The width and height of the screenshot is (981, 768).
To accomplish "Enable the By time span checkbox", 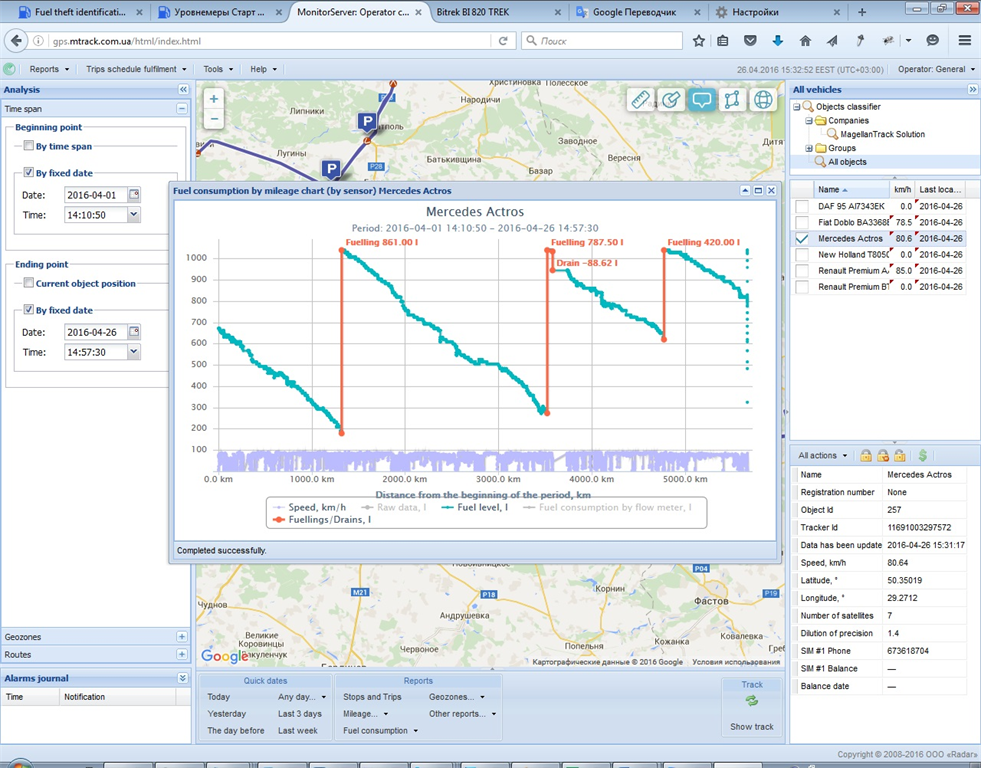I will 29,146.
